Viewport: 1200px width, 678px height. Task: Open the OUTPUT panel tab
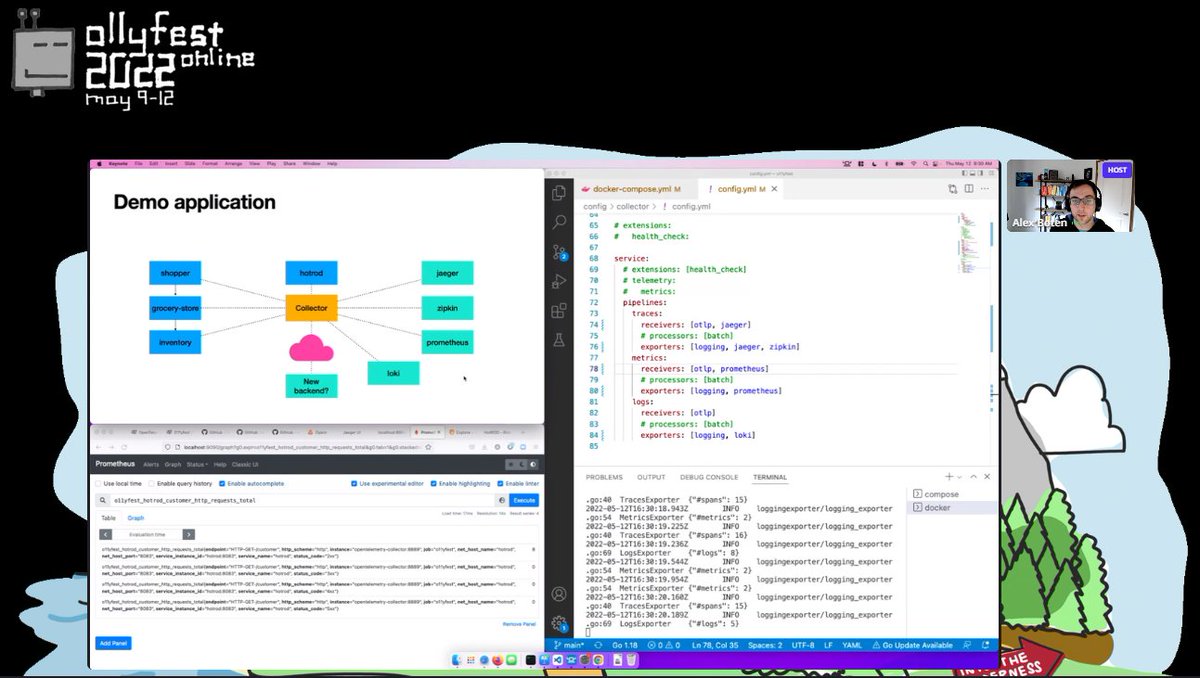[651, 477]
